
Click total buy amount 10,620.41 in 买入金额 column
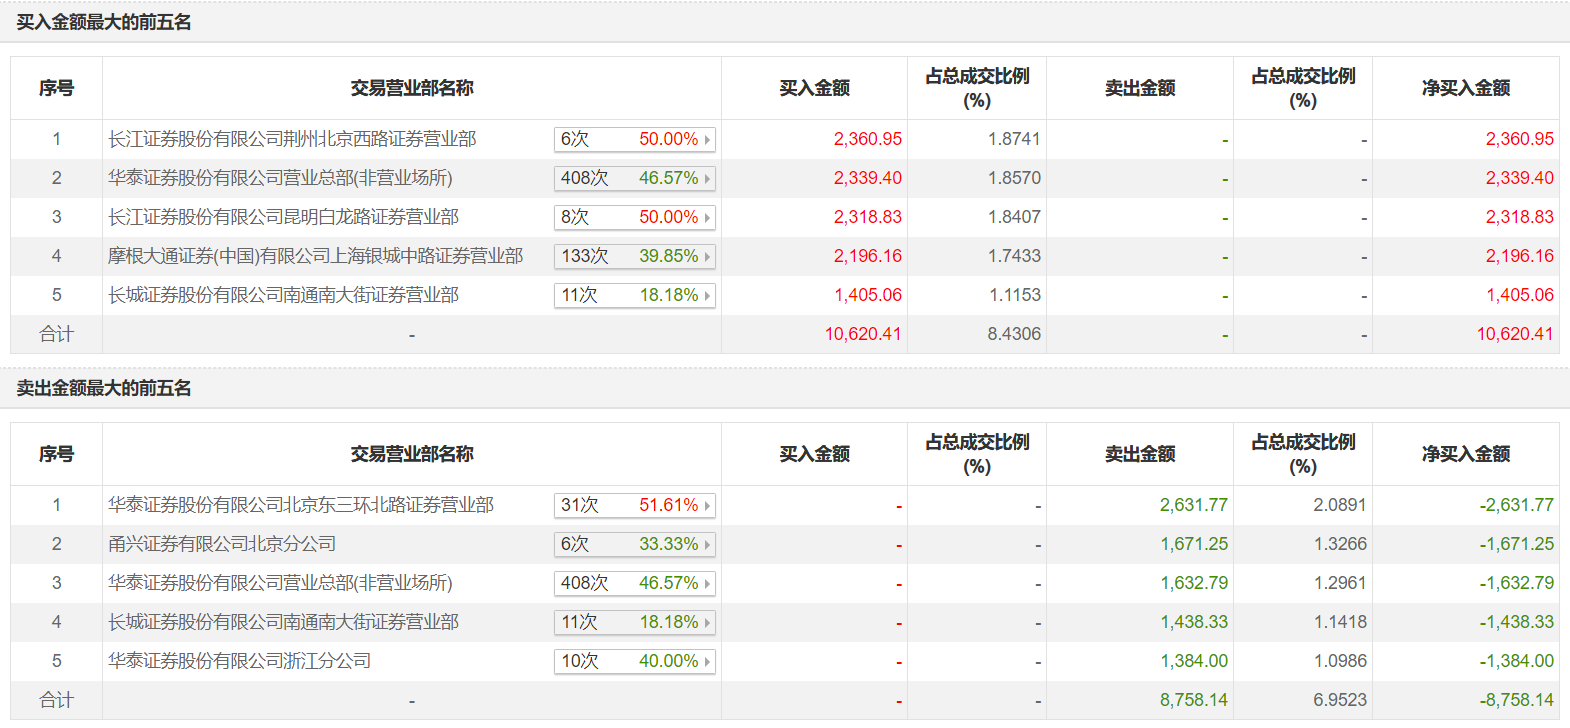(x=863, y=334)
